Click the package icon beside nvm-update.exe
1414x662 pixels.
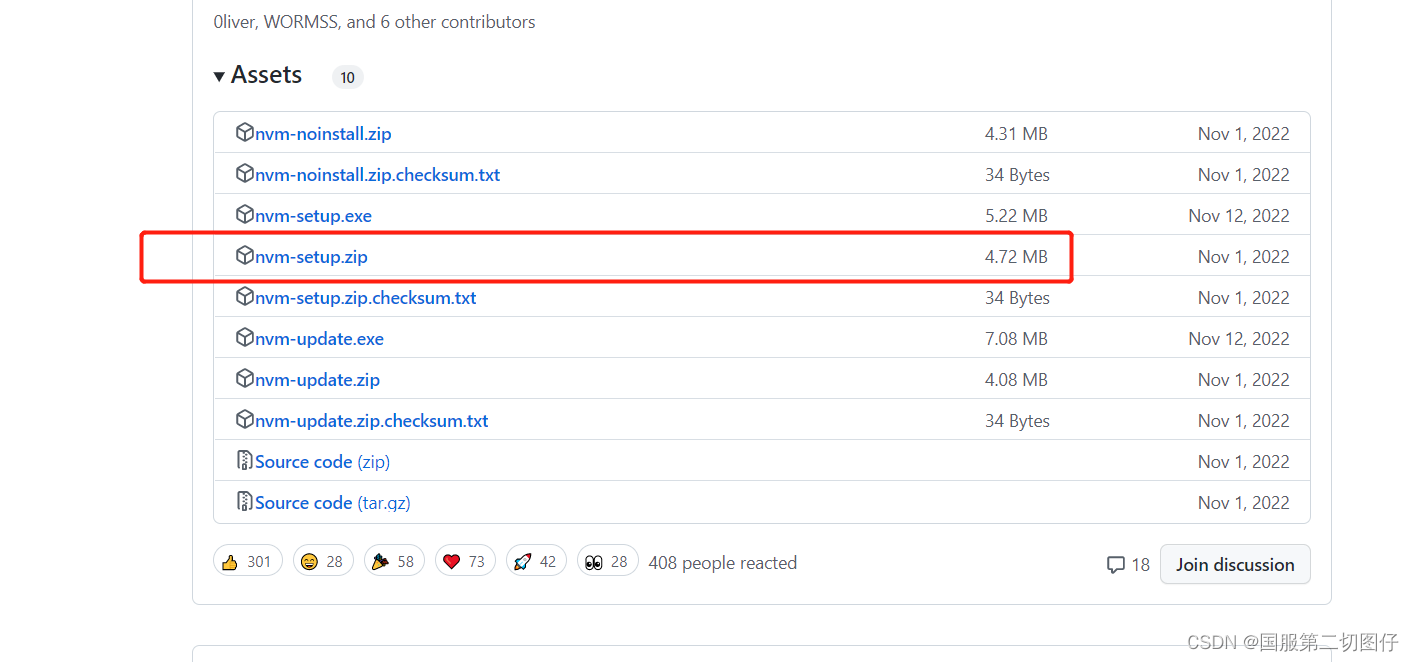point(244,338)
